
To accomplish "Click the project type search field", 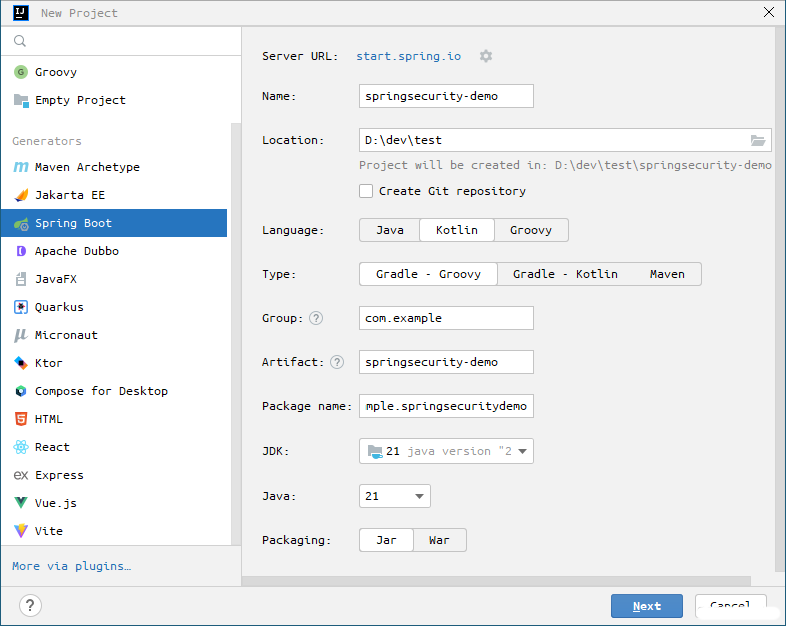I will 121,41.
